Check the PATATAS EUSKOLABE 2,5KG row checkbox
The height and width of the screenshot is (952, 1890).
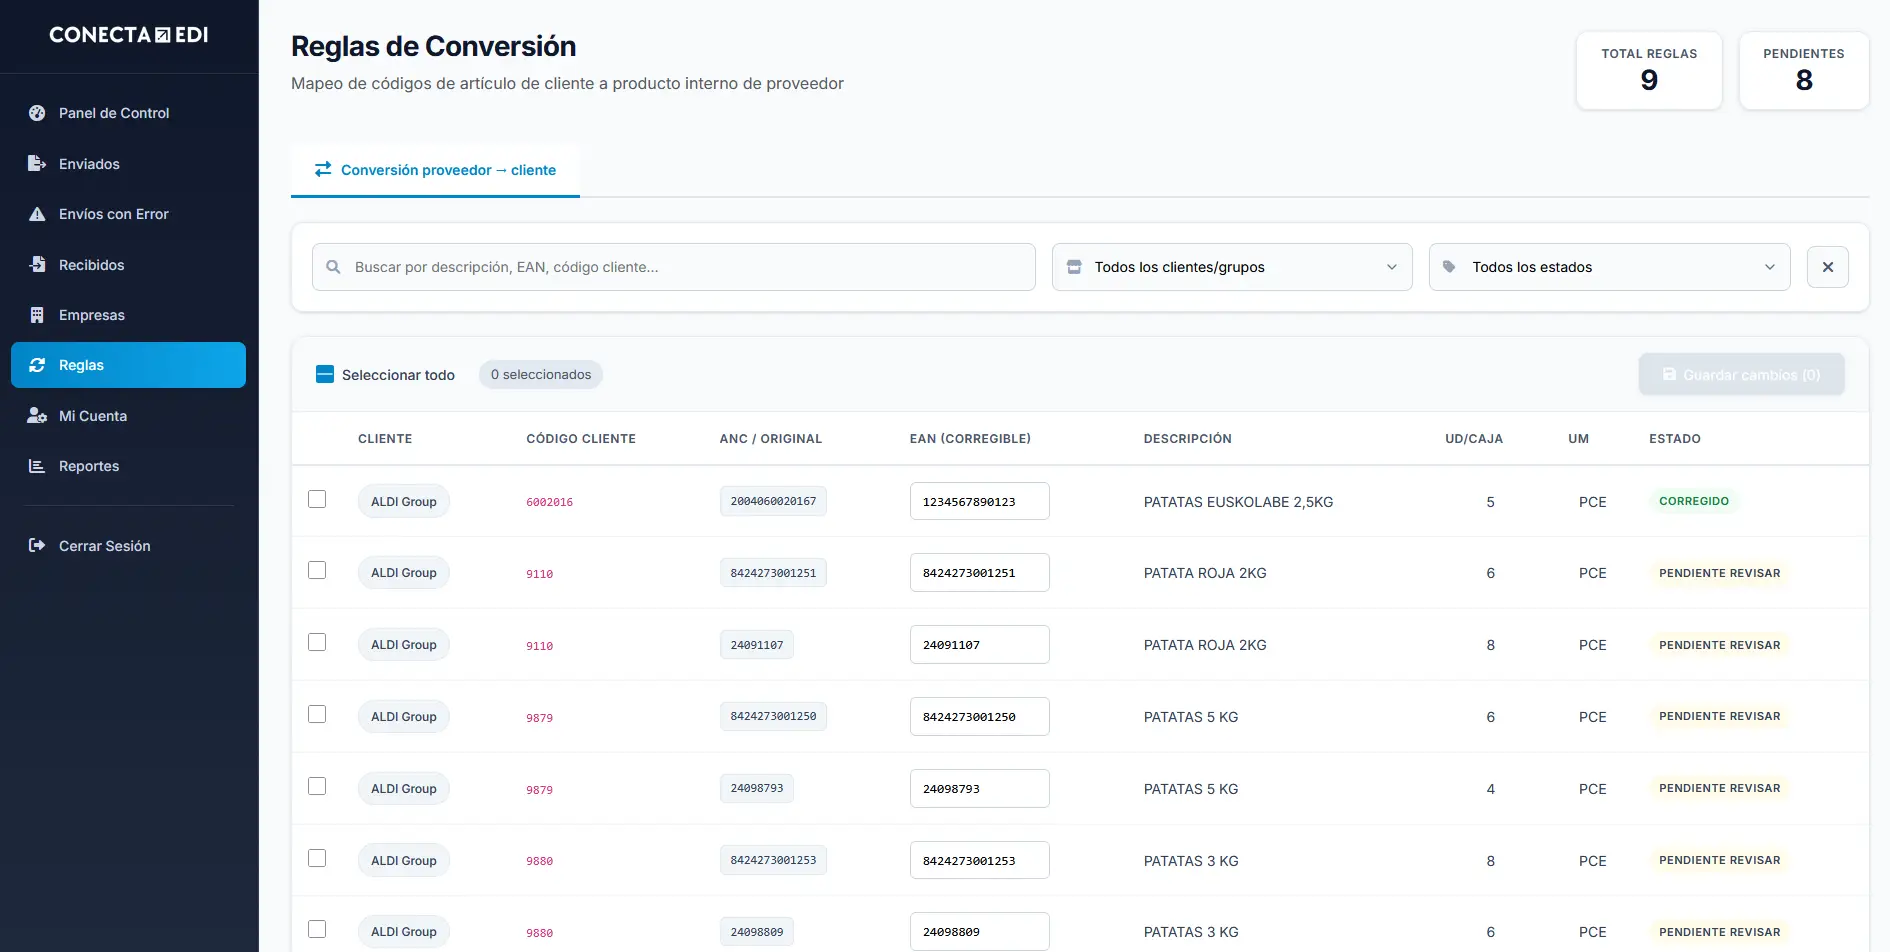(317, 499)
